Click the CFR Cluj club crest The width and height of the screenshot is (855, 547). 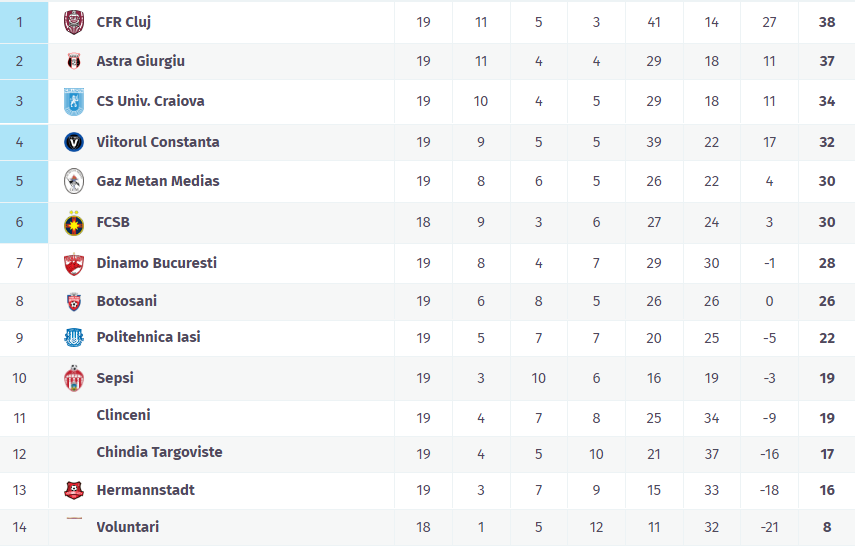(74, 22)
